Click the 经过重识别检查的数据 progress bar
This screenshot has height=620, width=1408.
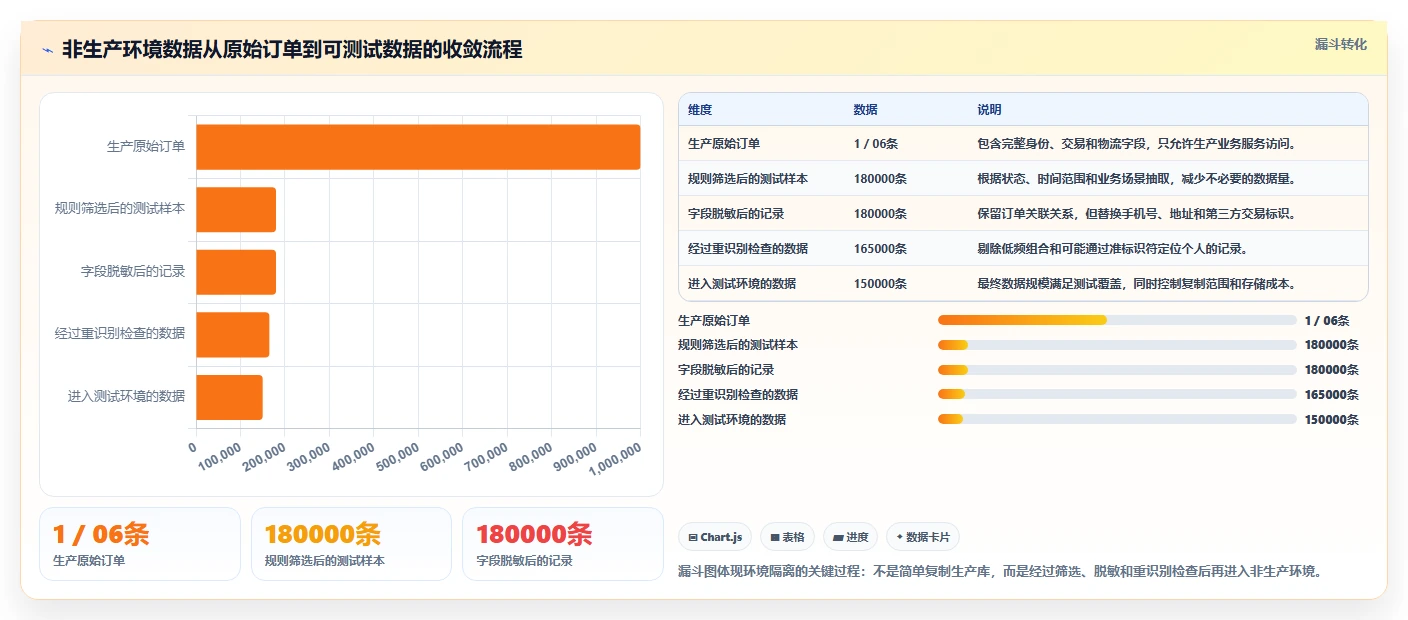[1117, 395]
